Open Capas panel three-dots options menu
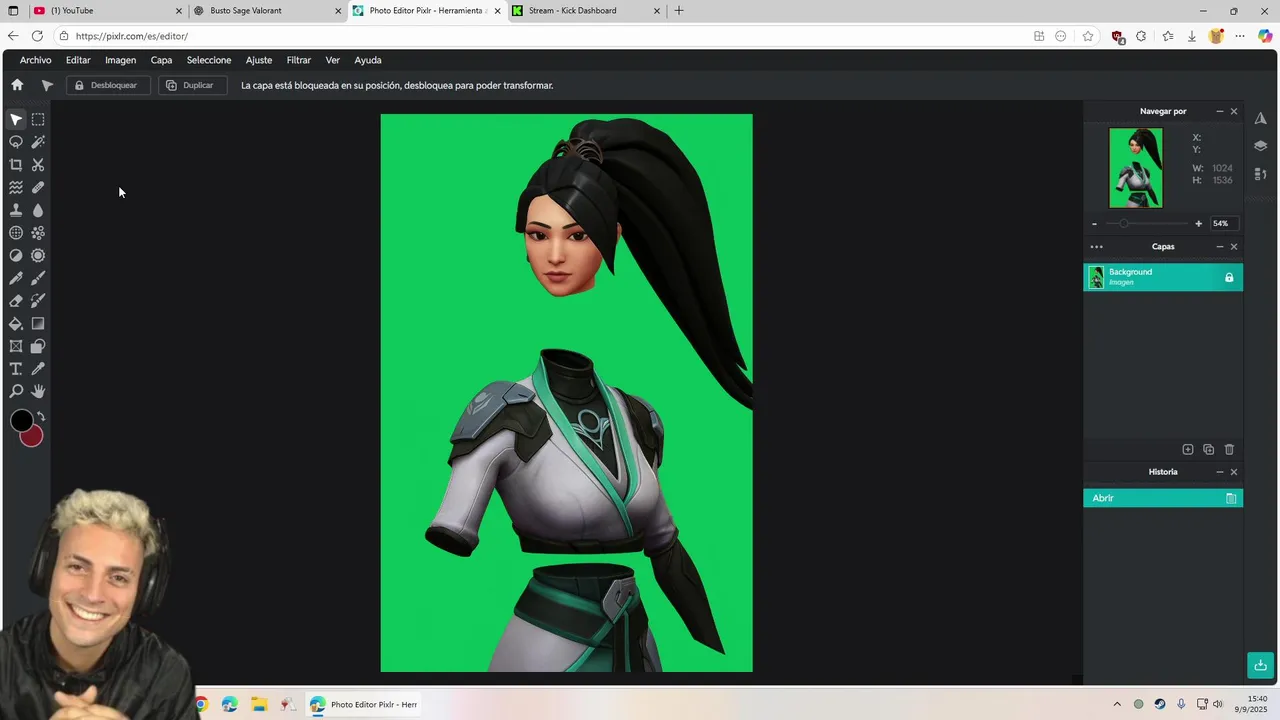 pos(1096,247)
